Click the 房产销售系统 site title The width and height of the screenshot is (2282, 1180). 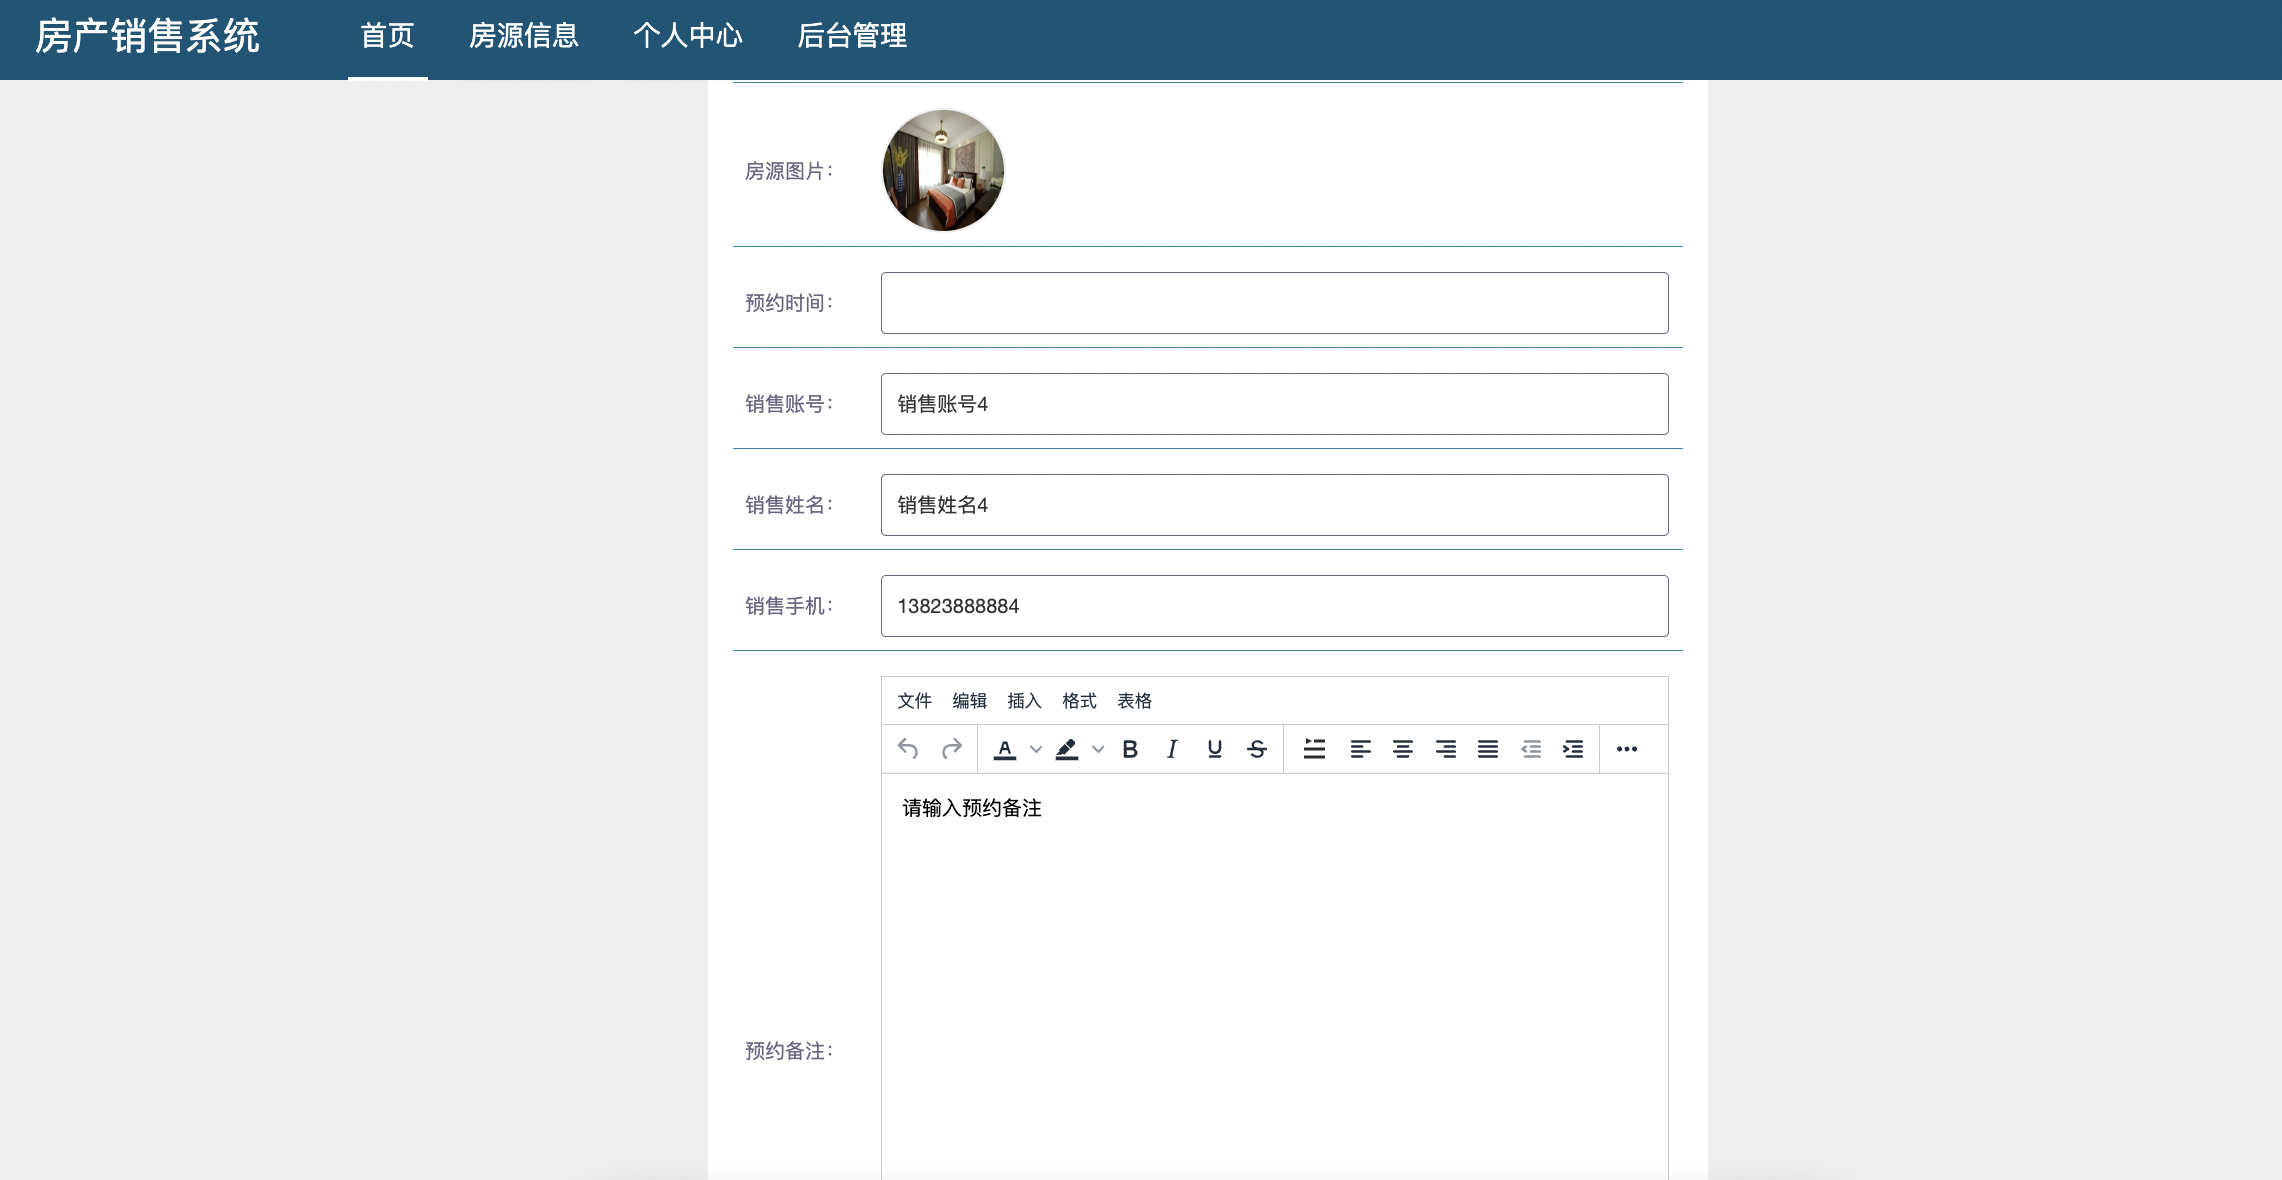click(x=147, y=37)
